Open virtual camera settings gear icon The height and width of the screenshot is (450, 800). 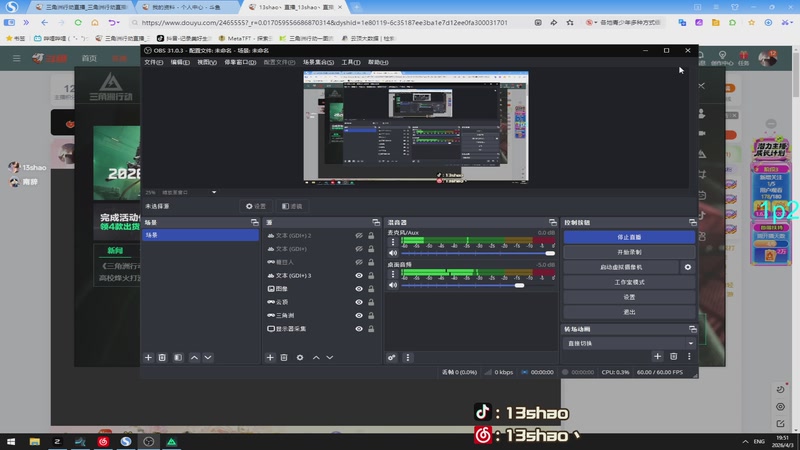[688, 267]
